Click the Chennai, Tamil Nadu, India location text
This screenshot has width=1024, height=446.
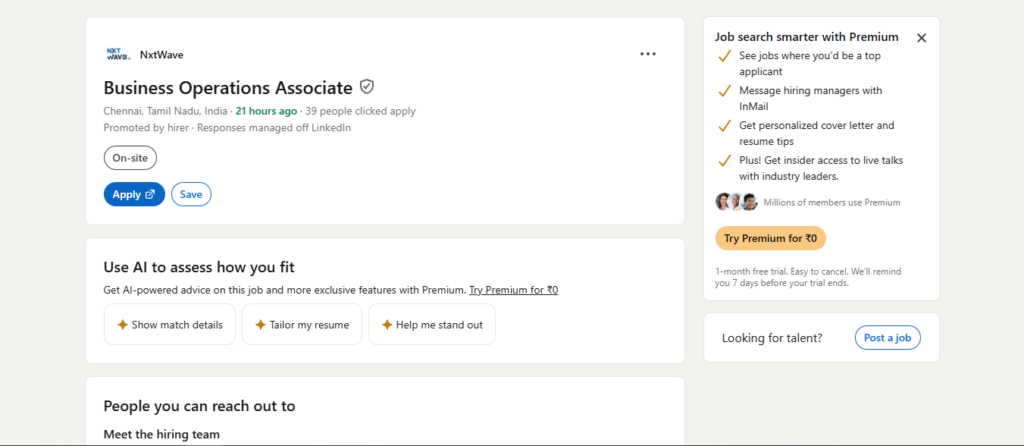pyautogui.click(x=165, y=111)
